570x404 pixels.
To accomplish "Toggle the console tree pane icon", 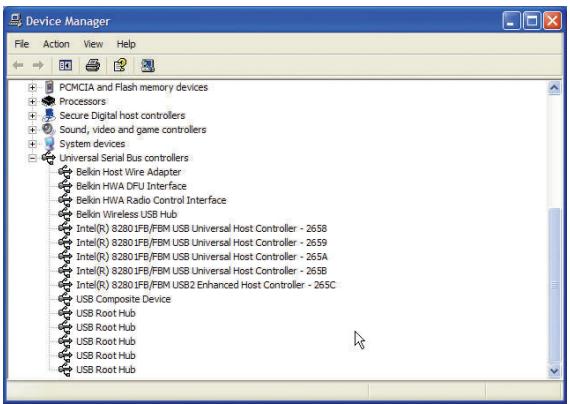I will 65,65.
